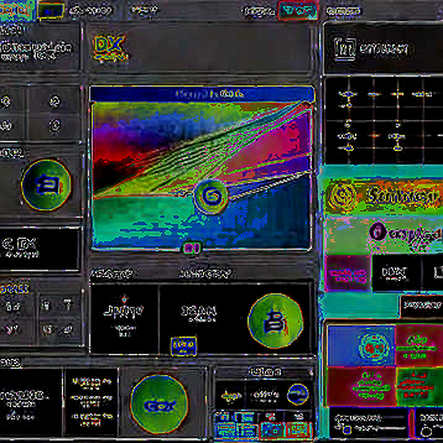Click the yellow spiral icon in the orange banner
The height and width of the screenshot is (443, 443).
[342, 195]
